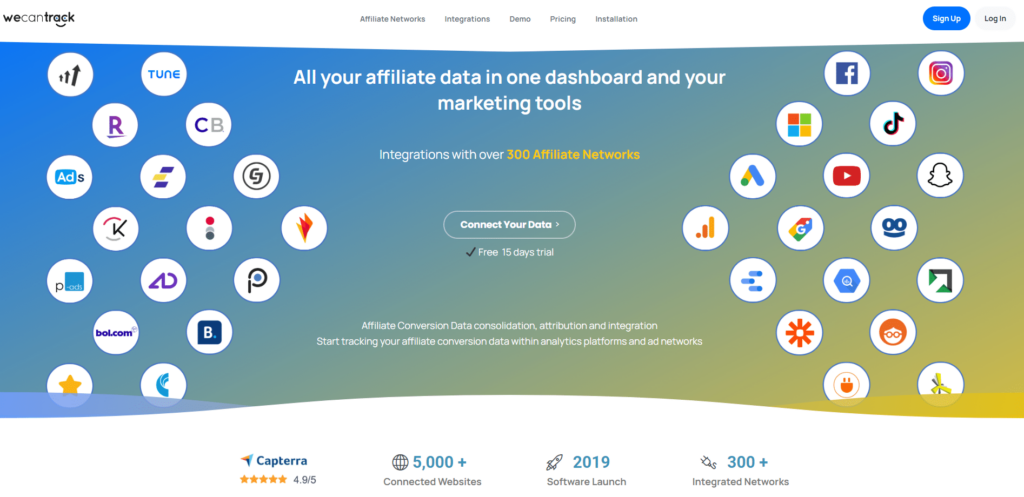Click the purple AD icon
This screenshot has height=497, width=1024.
click(164, 281)
